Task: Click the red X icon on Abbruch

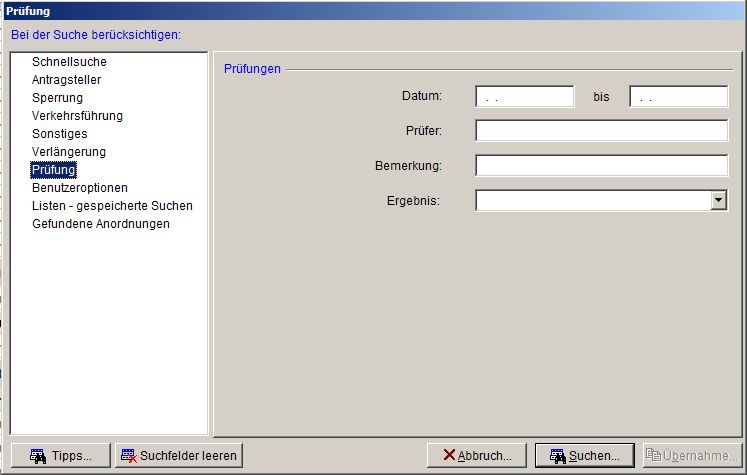Action: point(449,455)
